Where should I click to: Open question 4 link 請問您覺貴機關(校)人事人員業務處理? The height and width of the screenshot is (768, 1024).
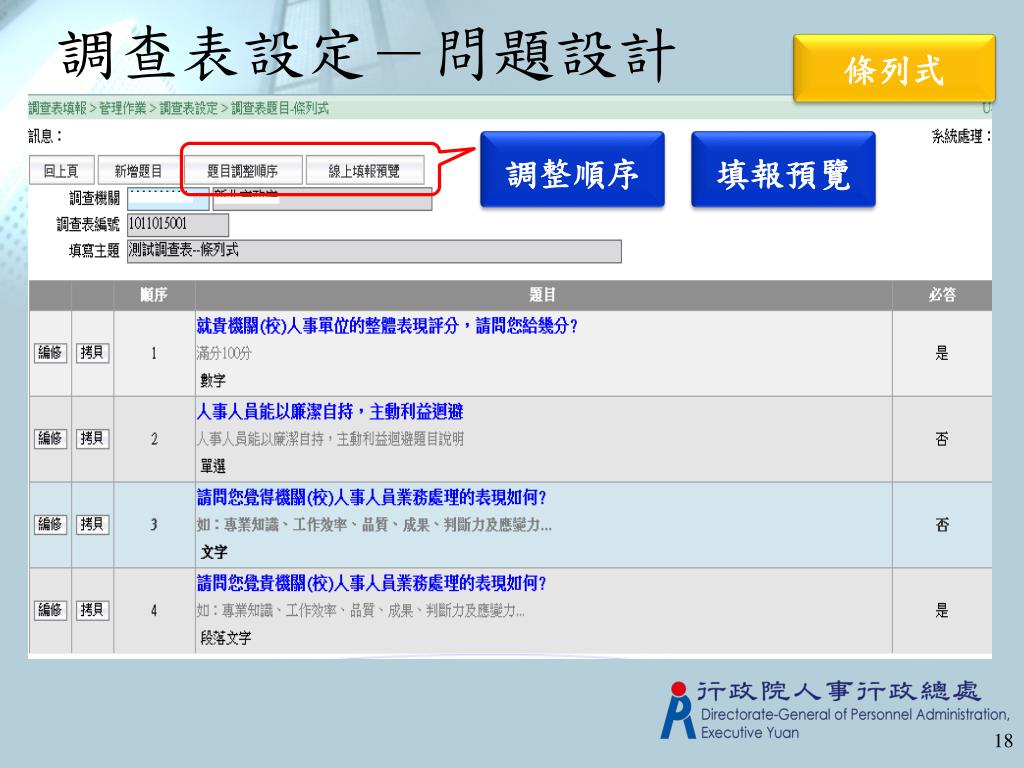[371, 583]
